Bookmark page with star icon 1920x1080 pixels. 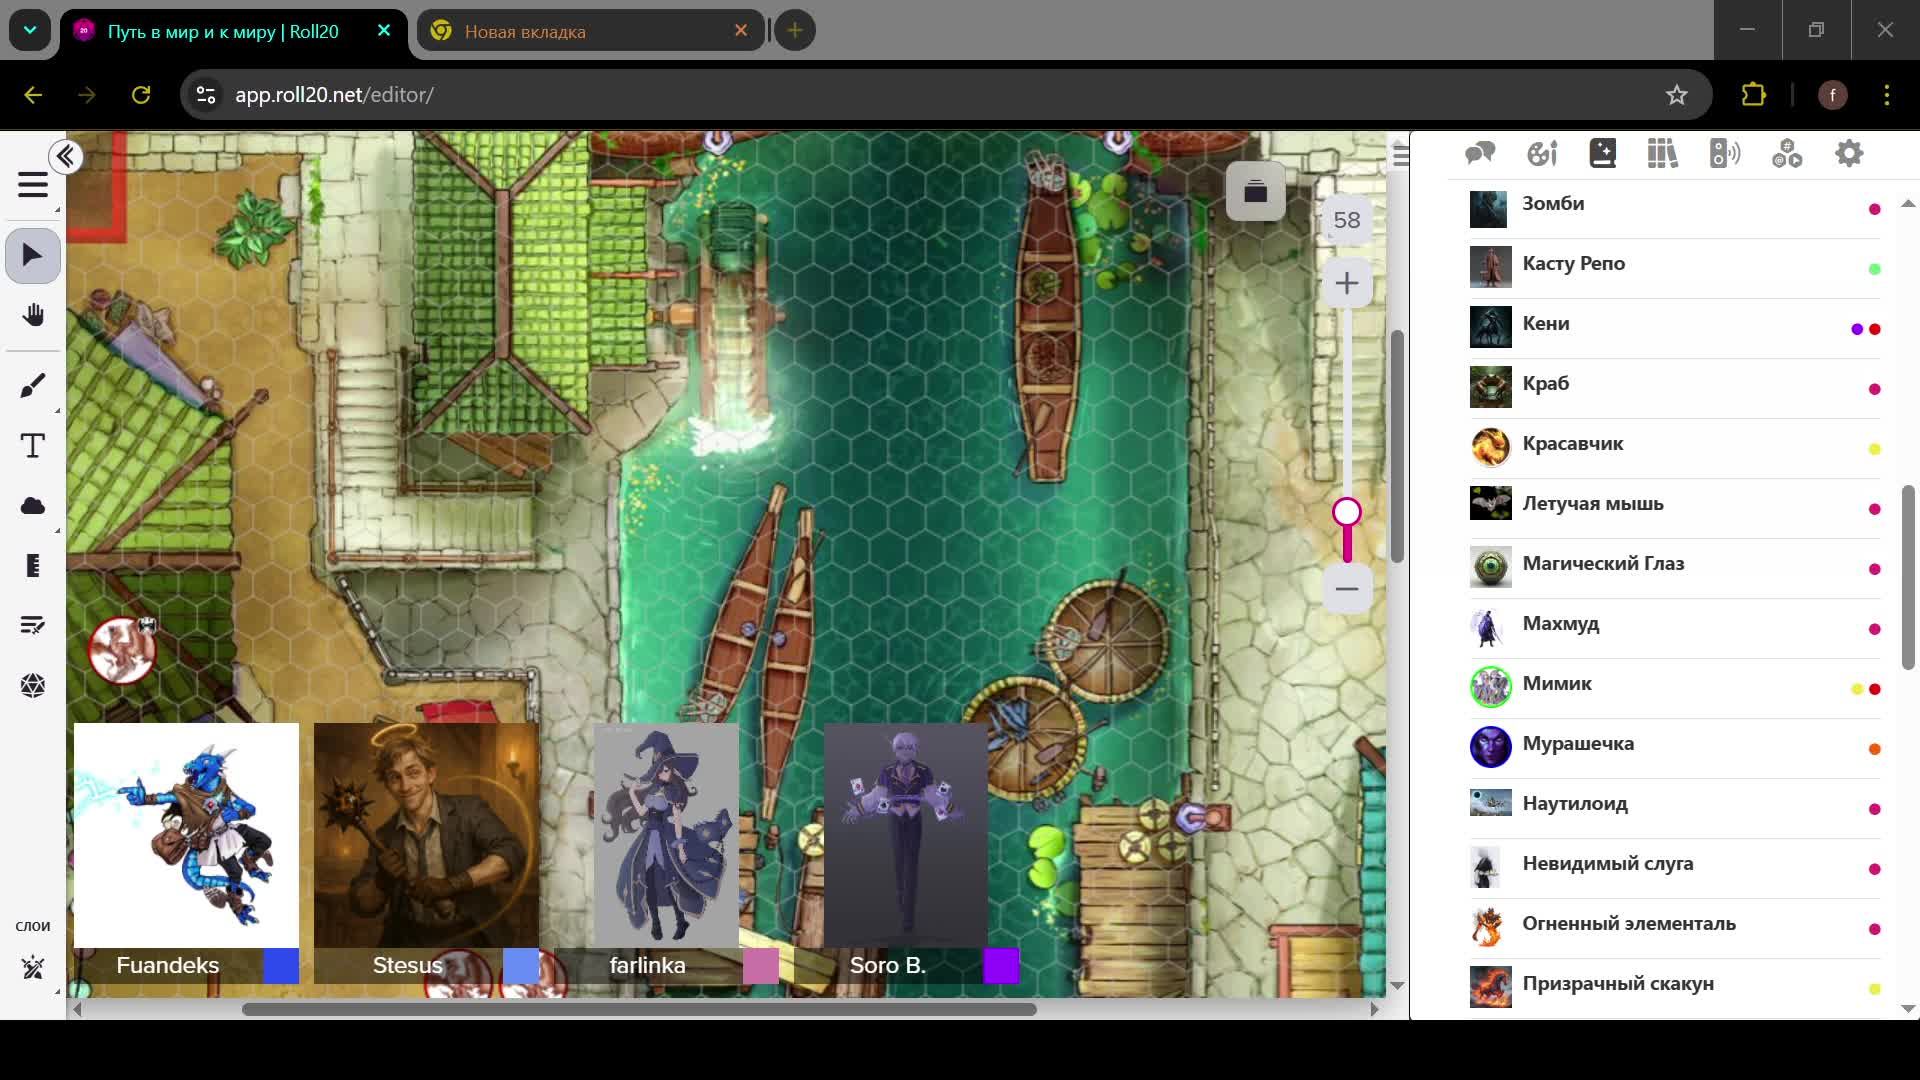click(x=1676, y=95)
